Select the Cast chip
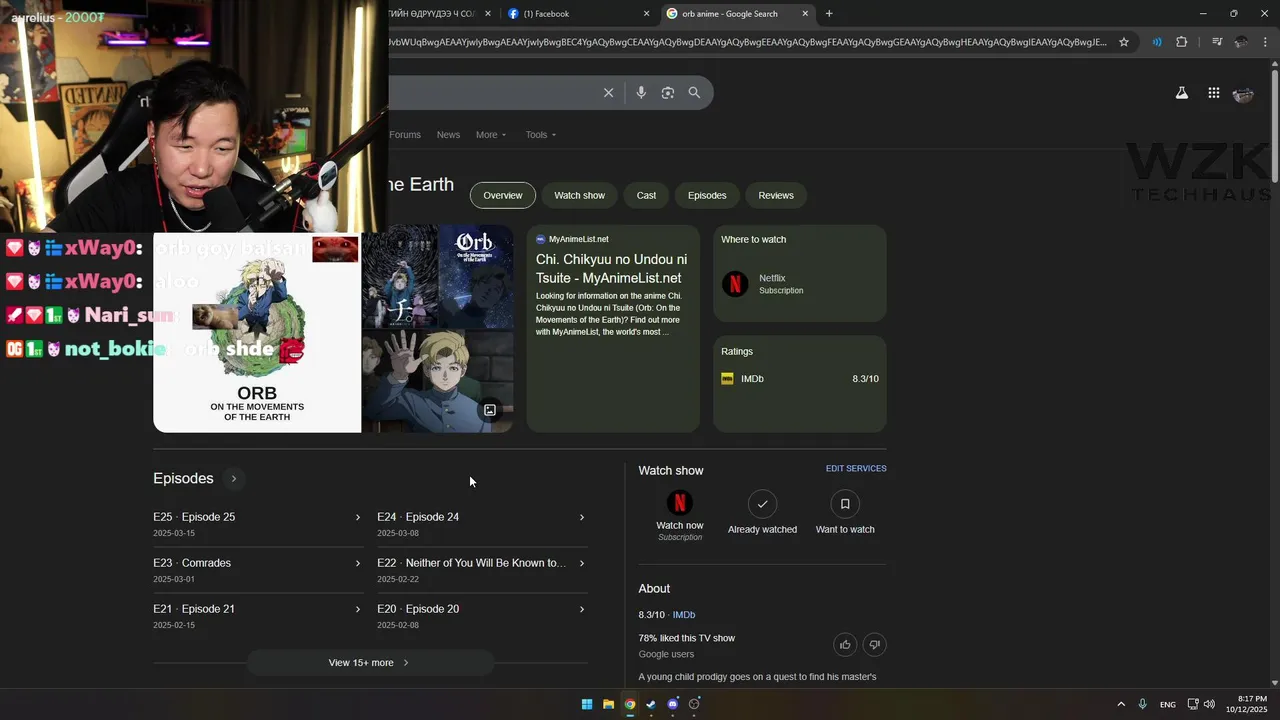 [646, 195]
